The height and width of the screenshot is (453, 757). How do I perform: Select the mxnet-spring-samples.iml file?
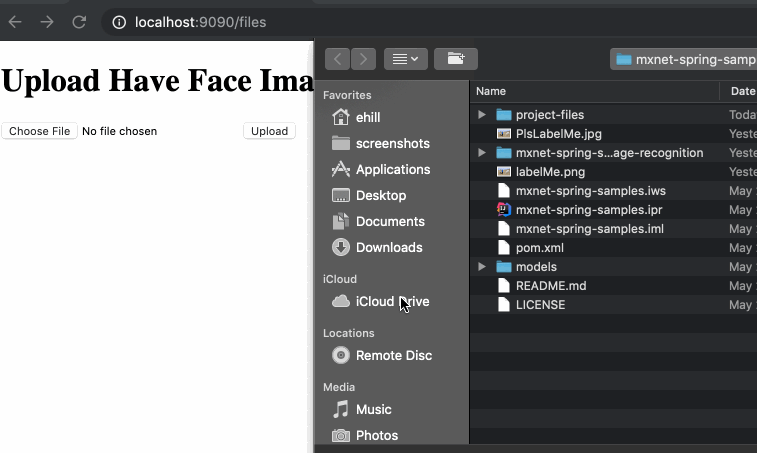coord(614,228)
